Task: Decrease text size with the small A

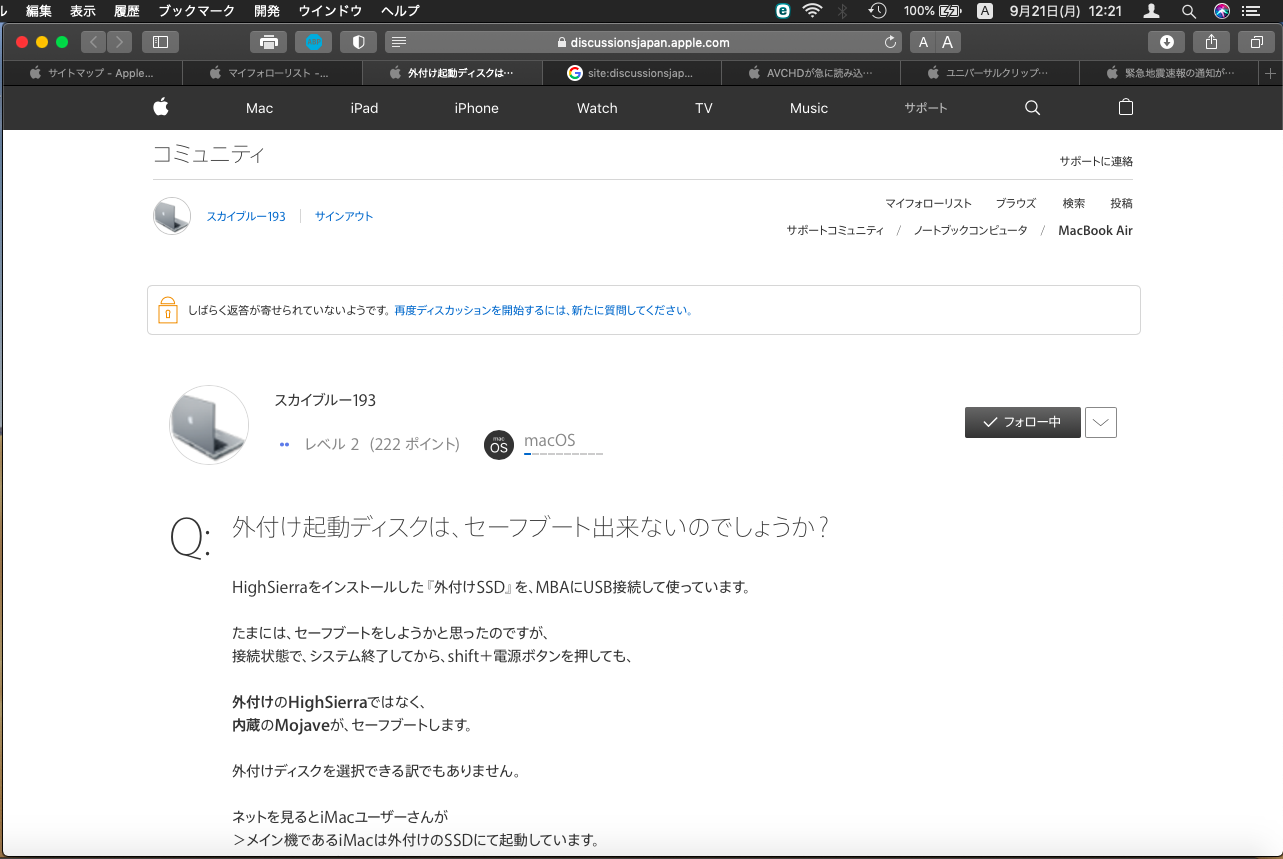Action: (x=923, y=42)
